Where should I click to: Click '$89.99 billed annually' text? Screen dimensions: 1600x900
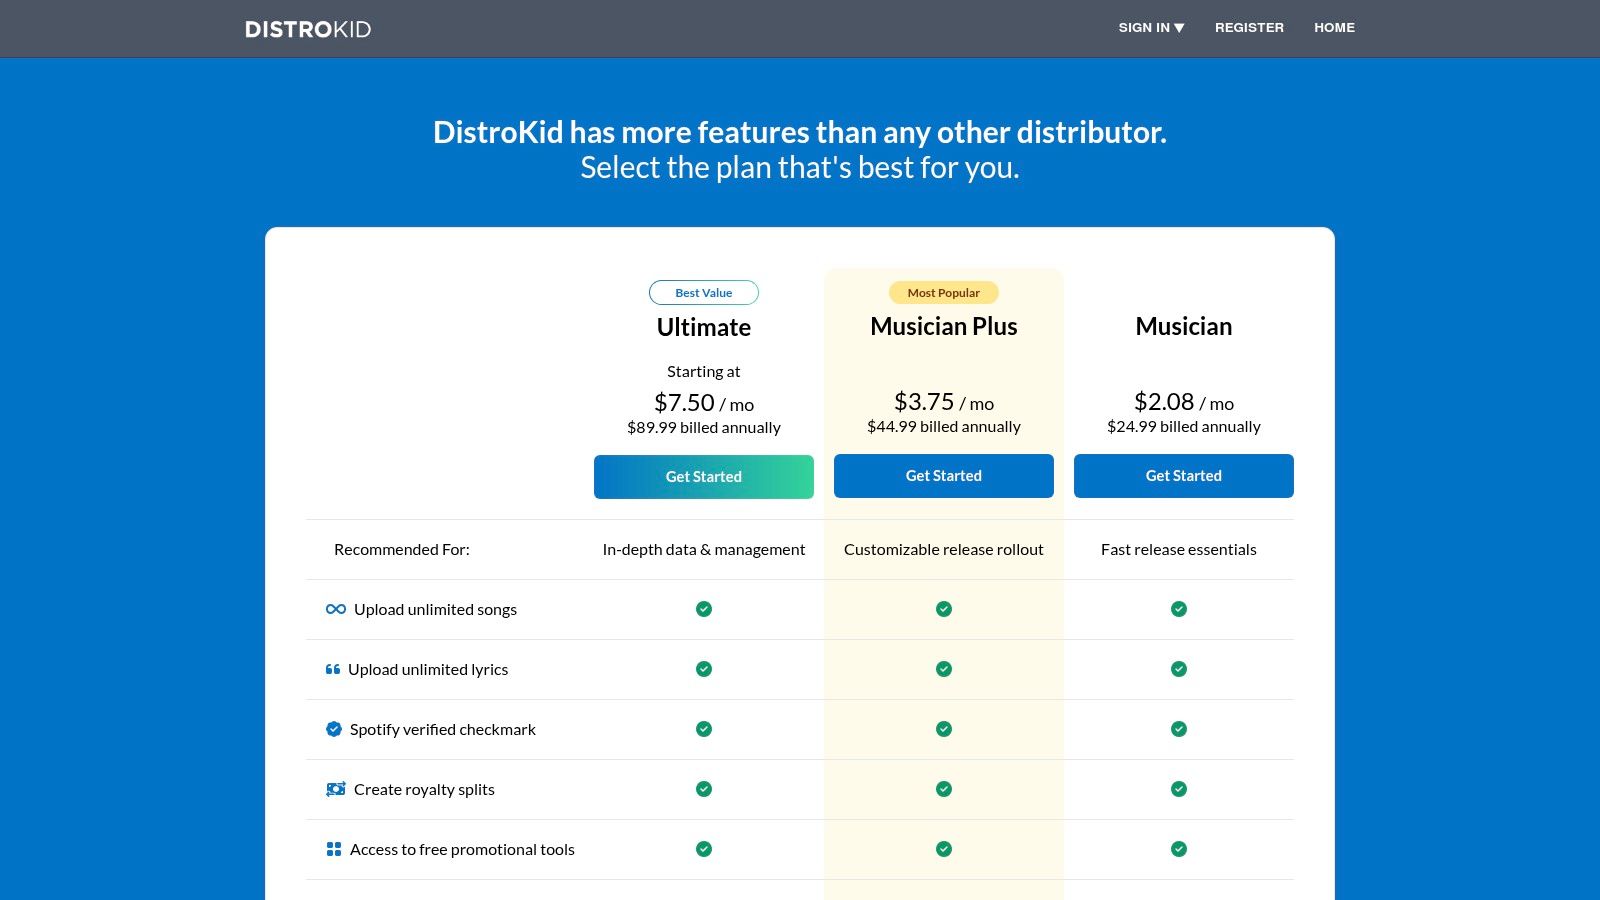click(x=704, y=428)
